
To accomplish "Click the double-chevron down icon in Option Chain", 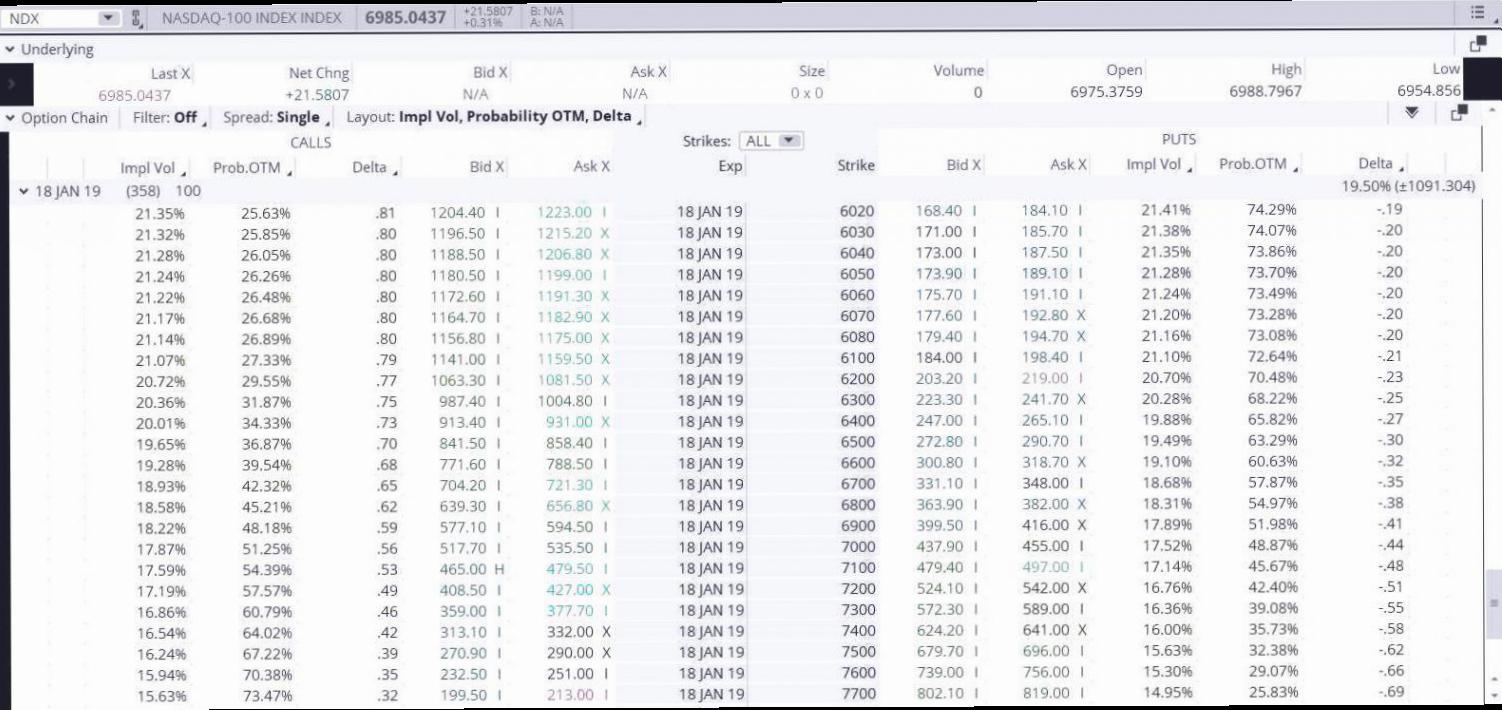I will 1412,113.
